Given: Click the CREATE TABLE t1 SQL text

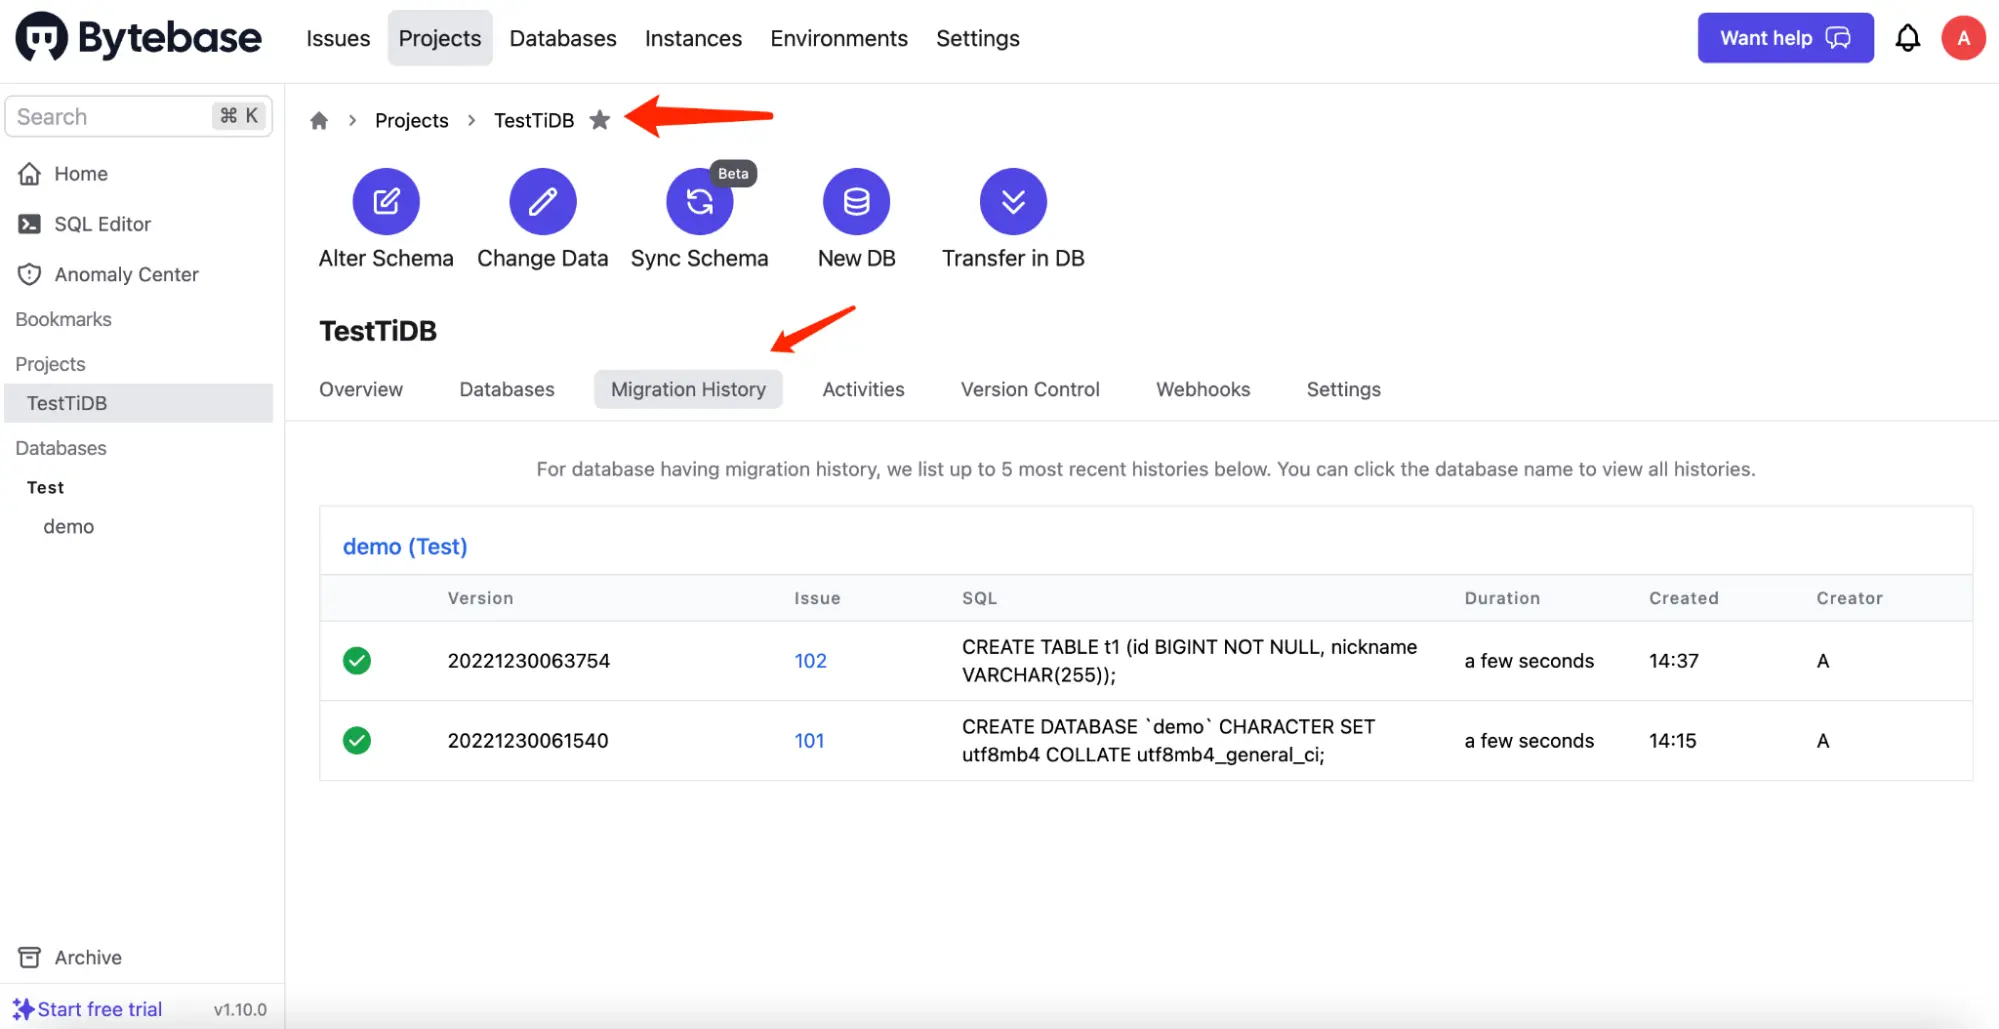Looking at the screenshot, I should click(x=1189, y=660).
